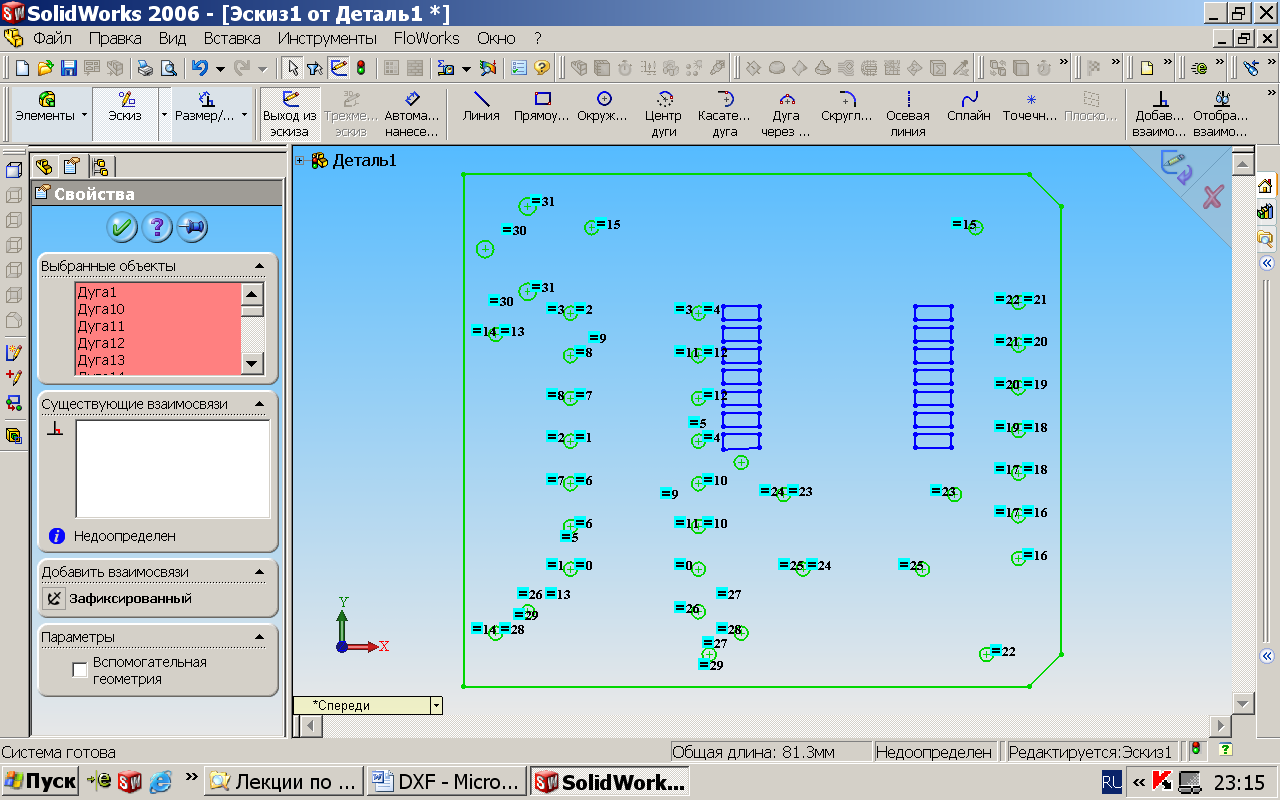1280x800 pixels.
Task: Click the confirm sketch corner icon
Action: [1177, 165]
